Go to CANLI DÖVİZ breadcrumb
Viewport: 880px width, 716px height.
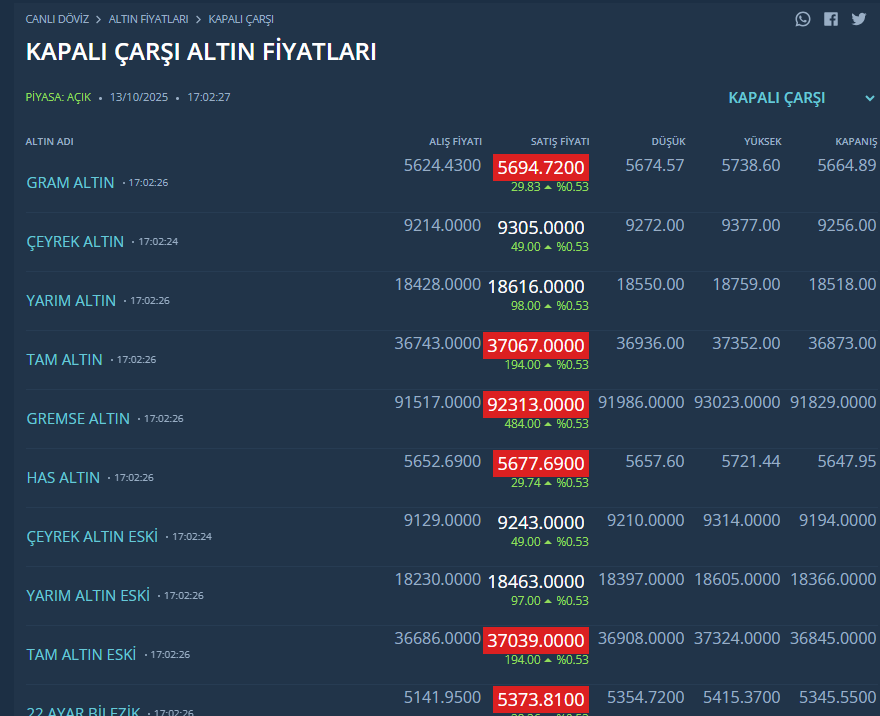pos(57,19)
